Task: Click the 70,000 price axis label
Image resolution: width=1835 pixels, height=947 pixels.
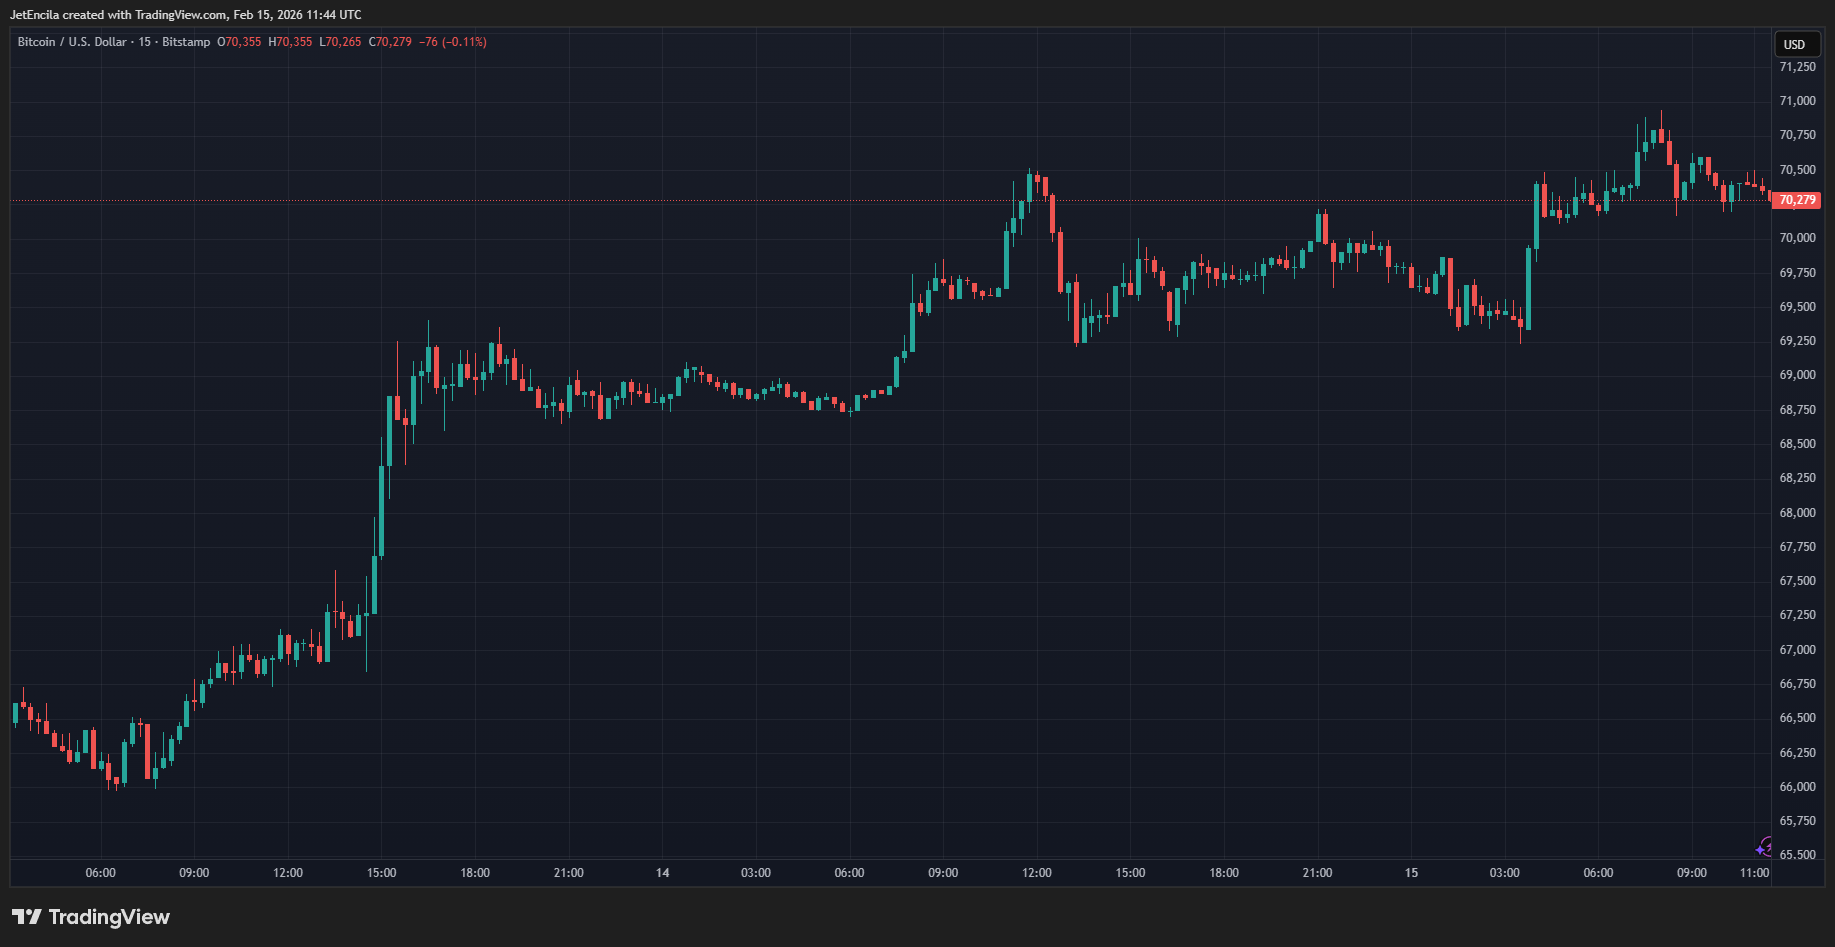Action: point(1797,238)
